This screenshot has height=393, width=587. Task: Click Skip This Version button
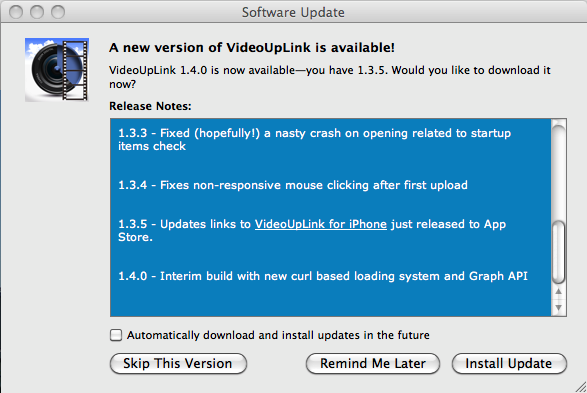coord(178,363)
